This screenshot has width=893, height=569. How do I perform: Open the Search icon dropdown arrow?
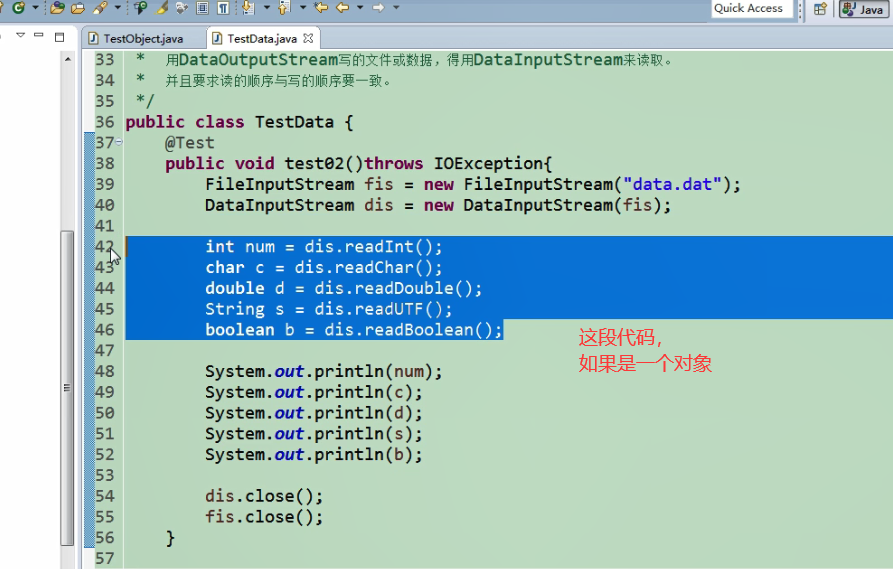tap(118, 7)
